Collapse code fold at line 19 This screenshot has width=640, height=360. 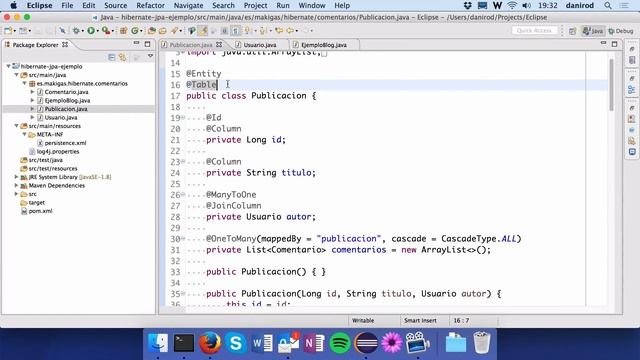183,118
